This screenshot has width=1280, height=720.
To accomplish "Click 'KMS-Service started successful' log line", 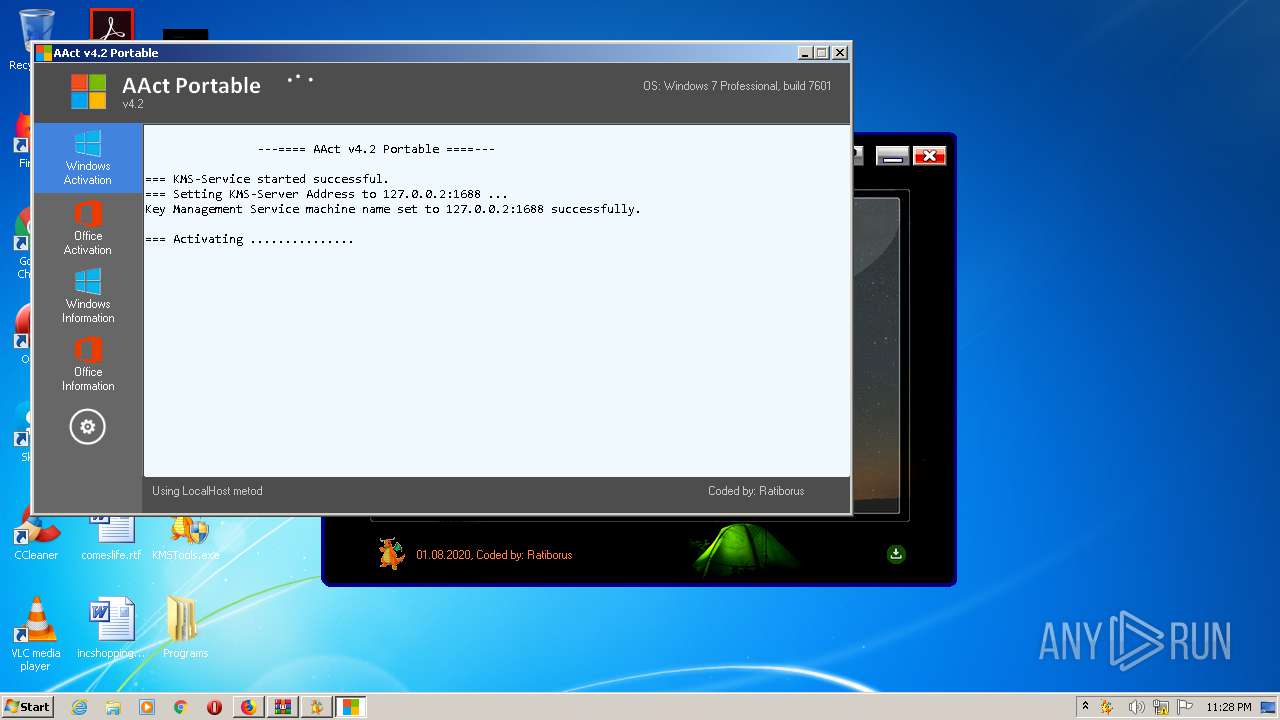I will click(x=267, y=179).
